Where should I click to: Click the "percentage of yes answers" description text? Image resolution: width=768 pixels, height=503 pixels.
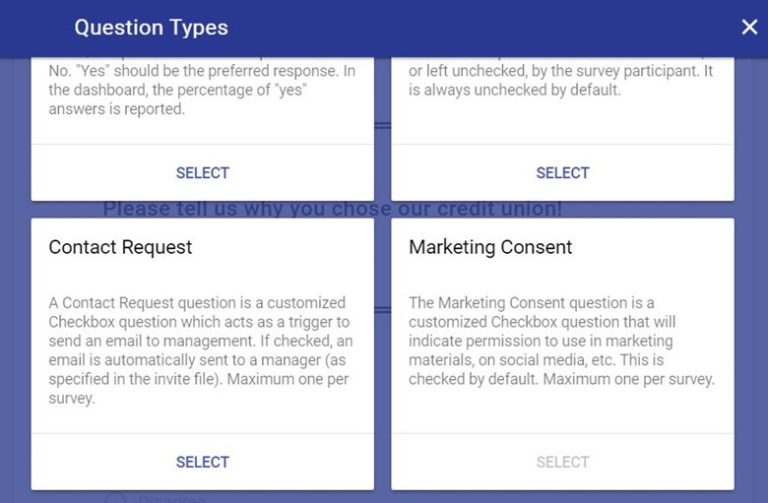[202, 90]
